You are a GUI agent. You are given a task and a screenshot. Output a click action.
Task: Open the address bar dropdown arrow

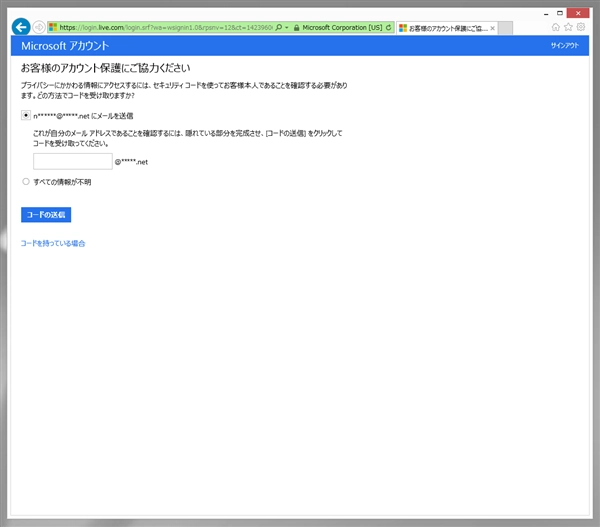[287, 28]
